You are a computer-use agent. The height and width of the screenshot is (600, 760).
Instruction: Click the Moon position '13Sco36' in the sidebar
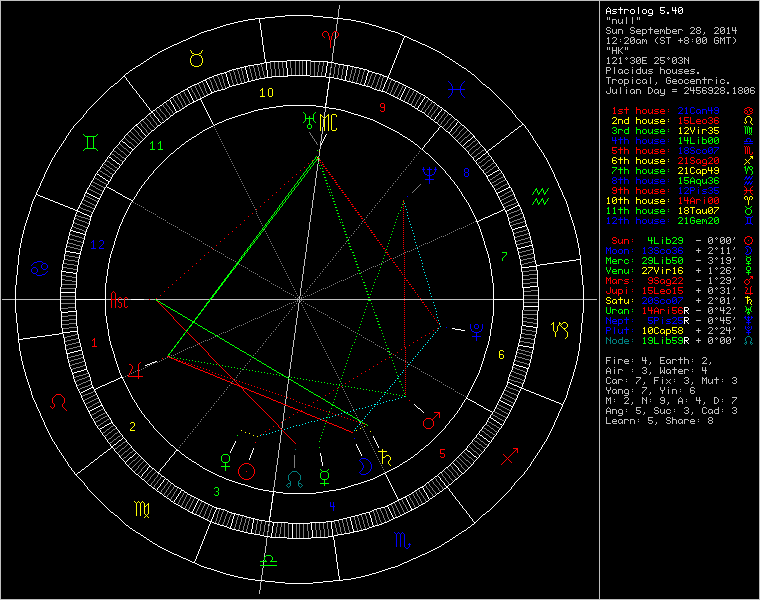pyautogui.click(x=663, y=251)
